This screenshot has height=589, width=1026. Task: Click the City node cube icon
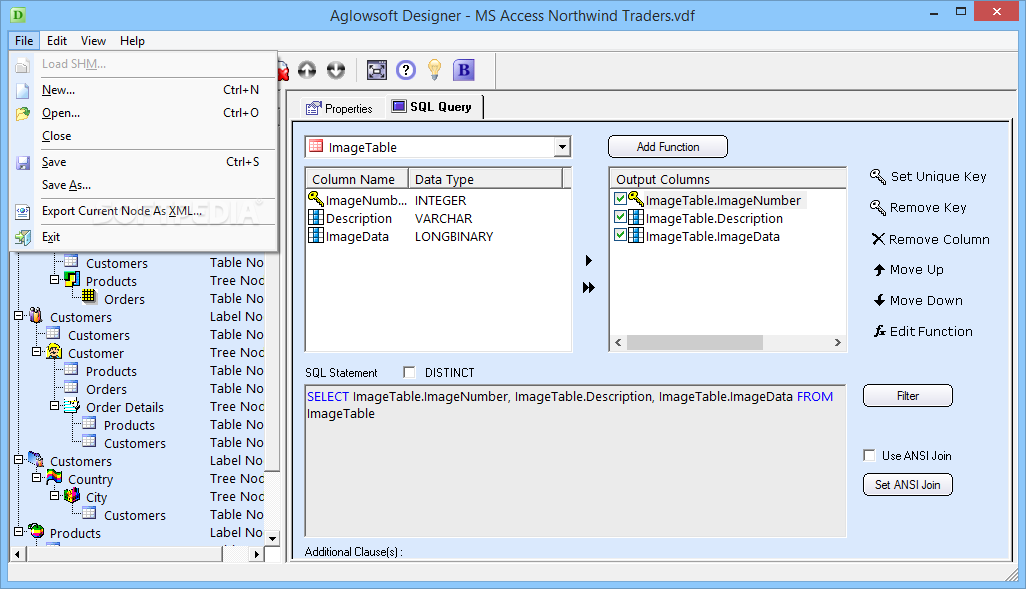point(72,496)
